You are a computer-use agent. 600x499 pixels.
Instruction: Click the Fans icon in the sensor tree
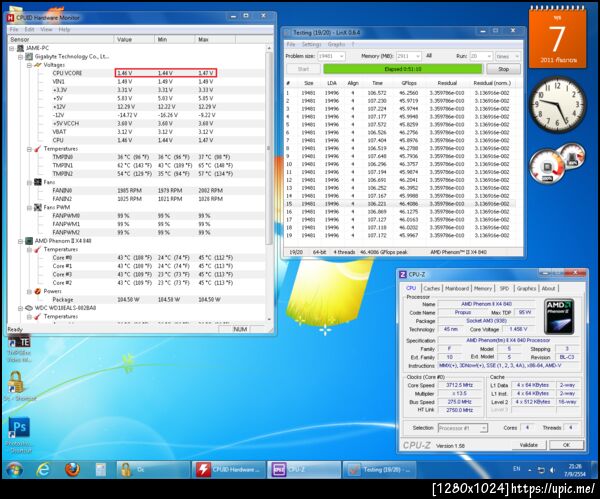[x=38, y=182]
